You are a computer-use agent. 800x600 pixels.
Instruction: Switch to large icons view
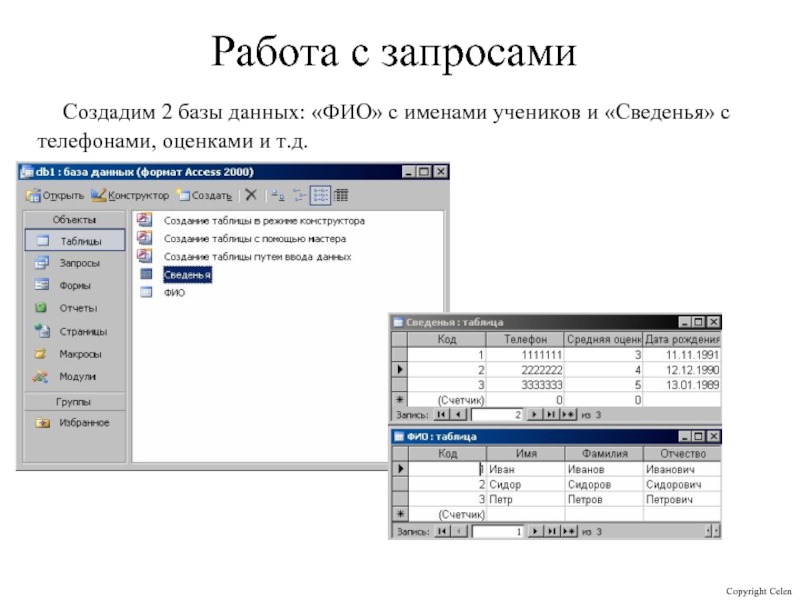(277, 196)
